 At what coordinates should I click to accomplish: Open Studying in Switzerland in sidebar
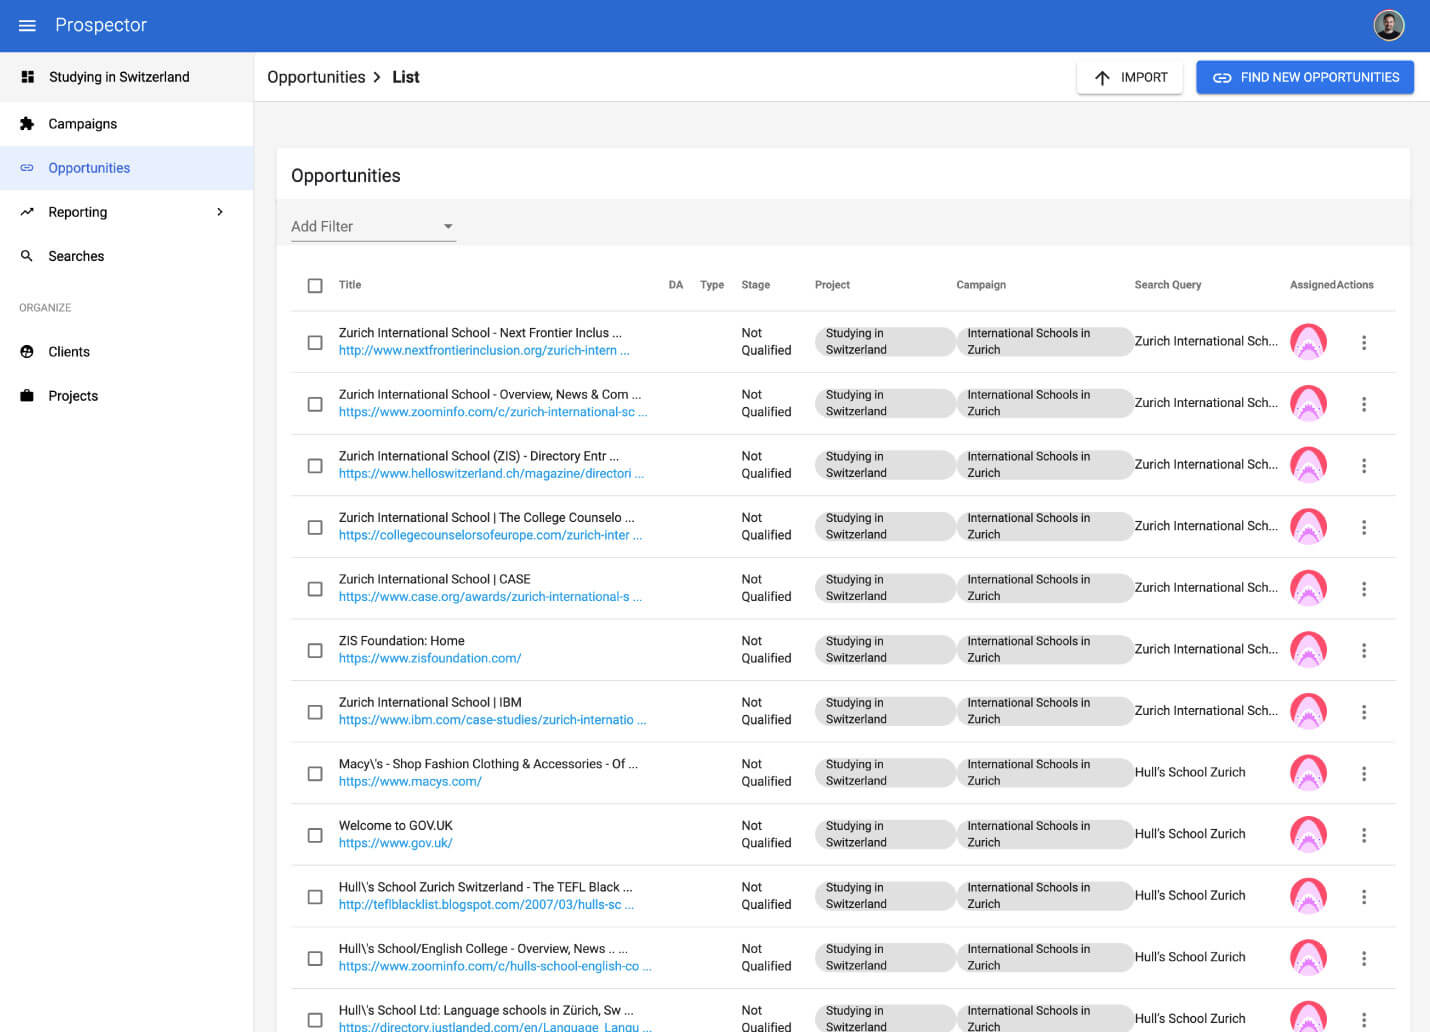126,77
